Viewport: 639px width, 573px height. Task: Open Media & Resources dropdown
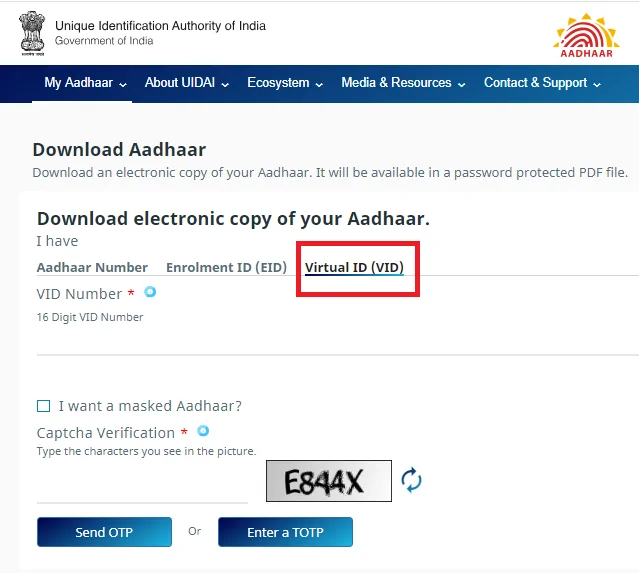(403, 83)
